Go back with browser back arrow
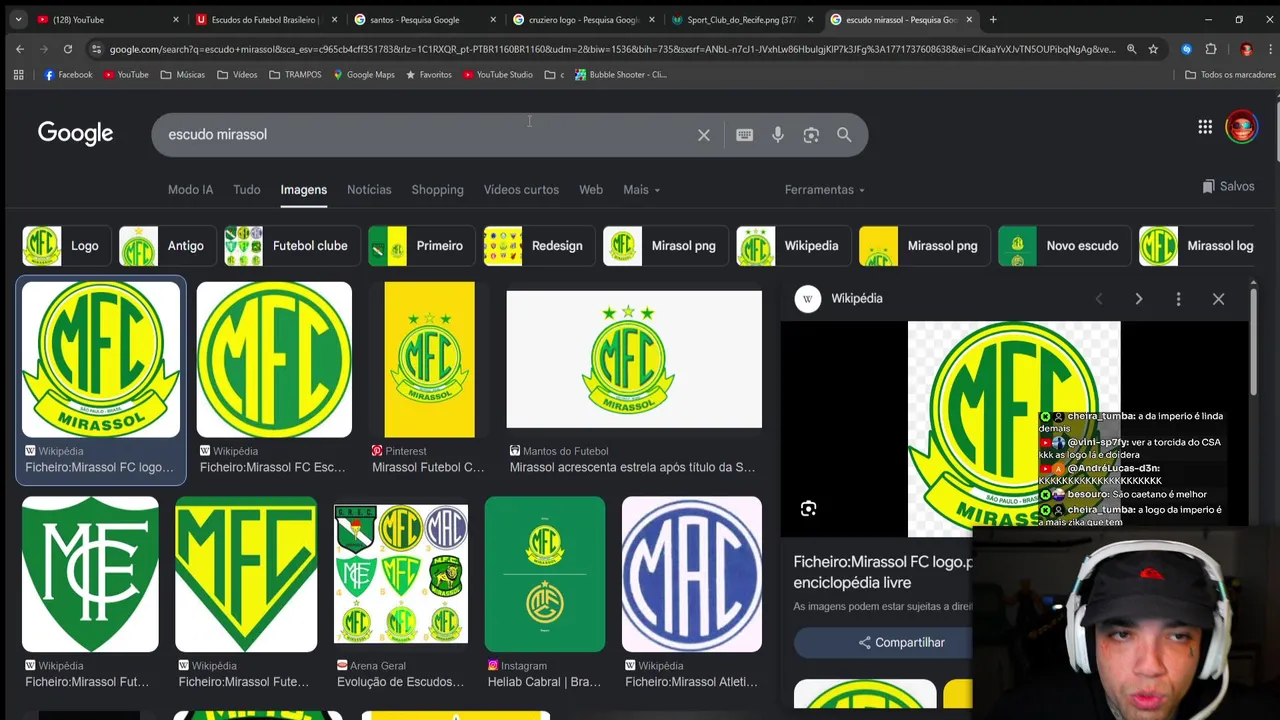Image resolution: width=1280 pixels, height=720 pixels. [x=20, y=49]
